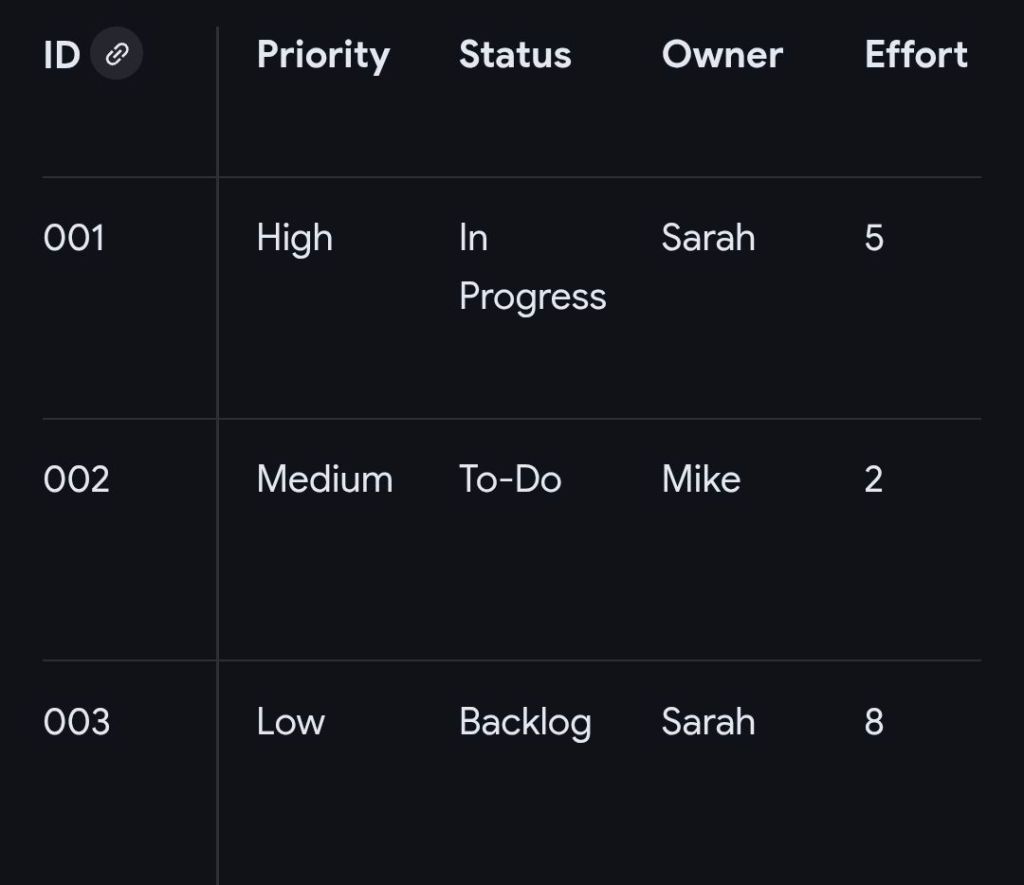Select the effort value 2

874,479
